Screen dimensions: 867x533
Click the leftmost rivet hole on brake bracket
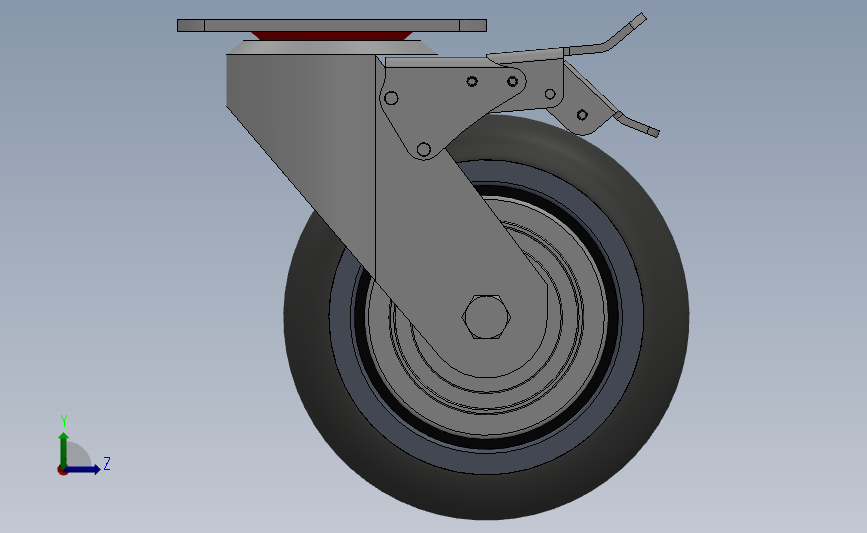tap(391, 98)
